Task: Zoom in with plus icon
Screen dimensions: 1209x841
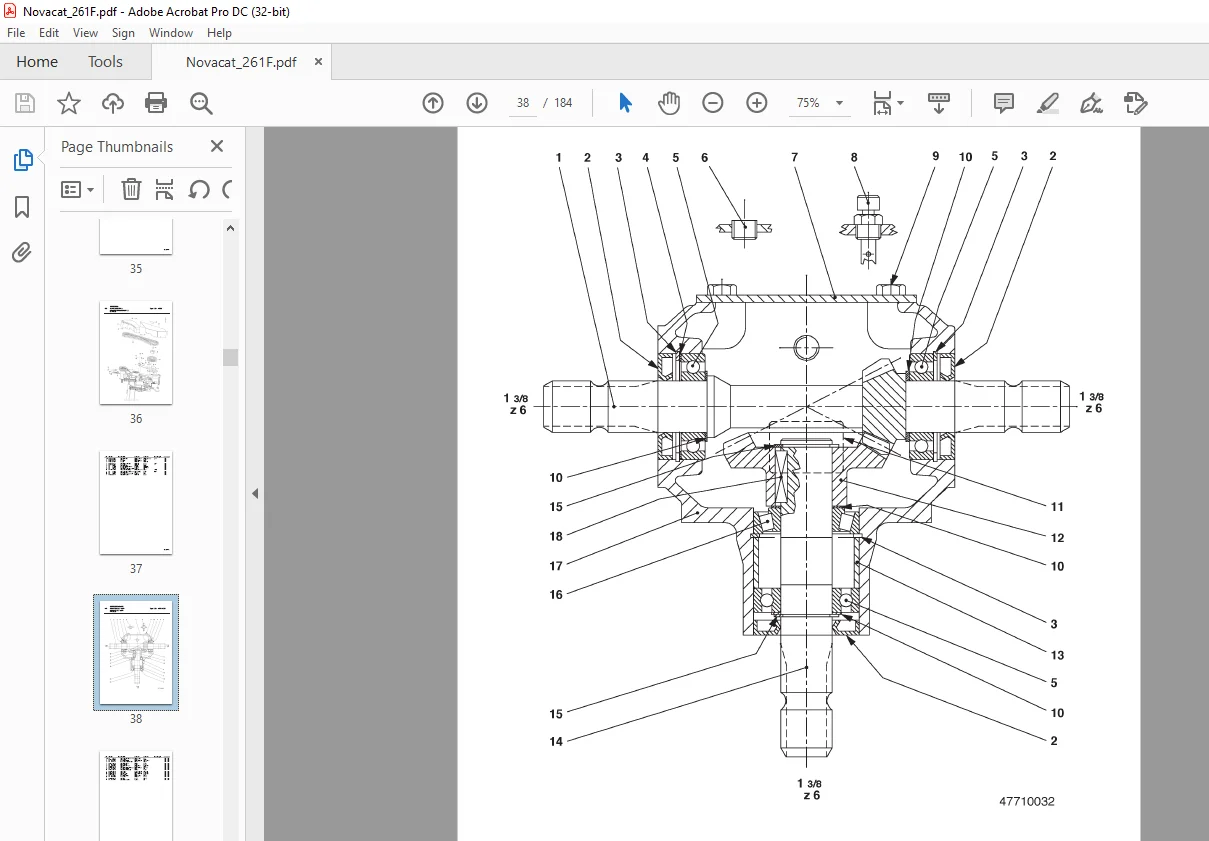Action: click(757, 103)
